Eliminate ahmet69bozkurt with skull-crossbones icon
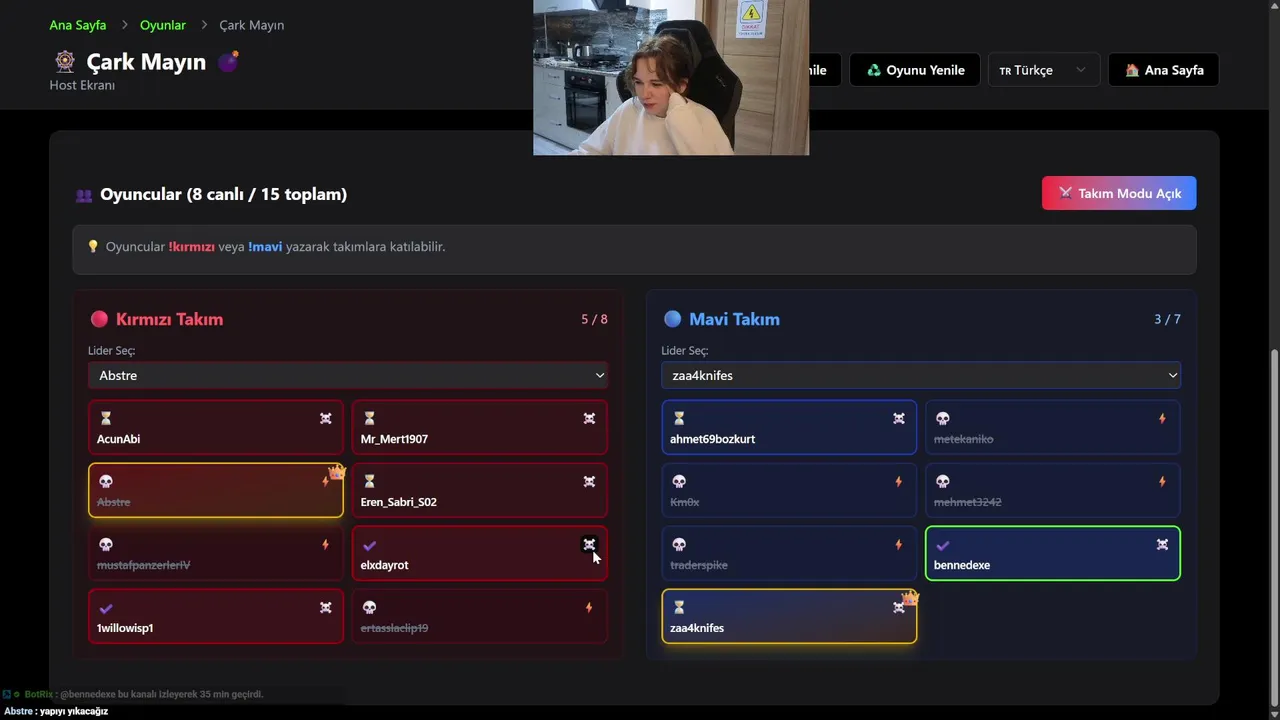 pos(898,418)
